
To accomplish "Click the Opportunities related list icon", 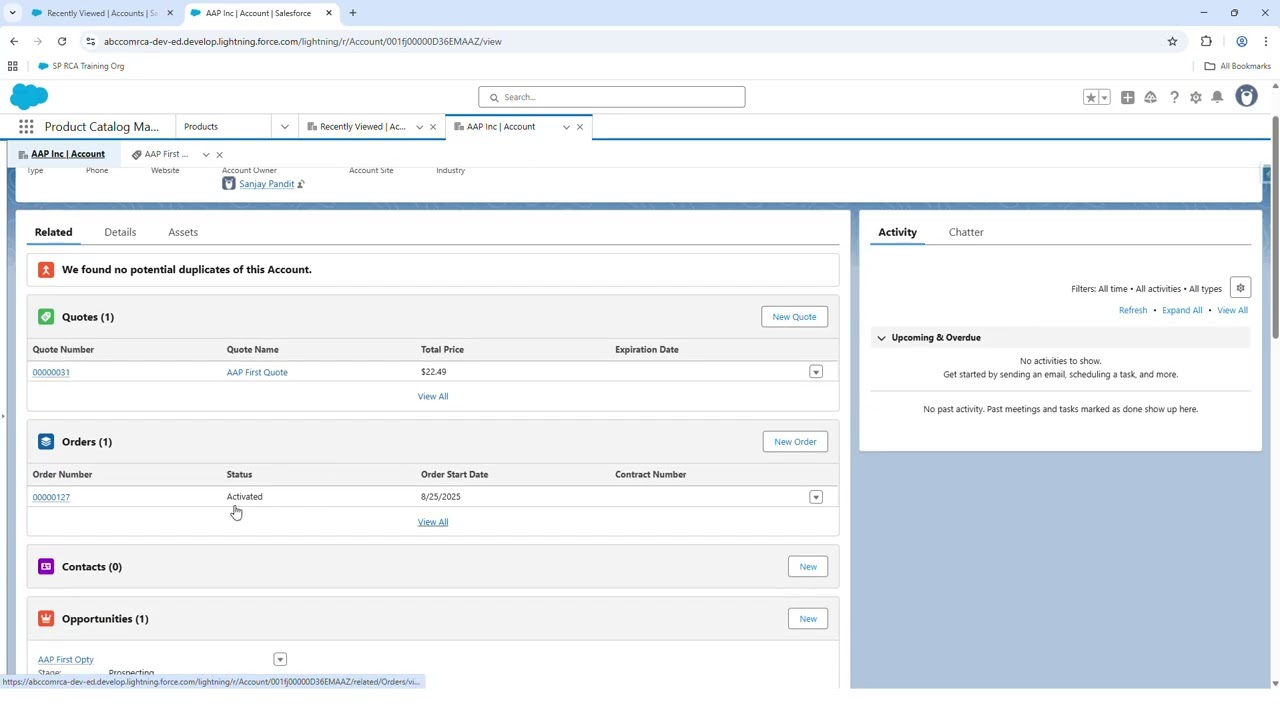I will pyautogui.click(x=46, y=619).
